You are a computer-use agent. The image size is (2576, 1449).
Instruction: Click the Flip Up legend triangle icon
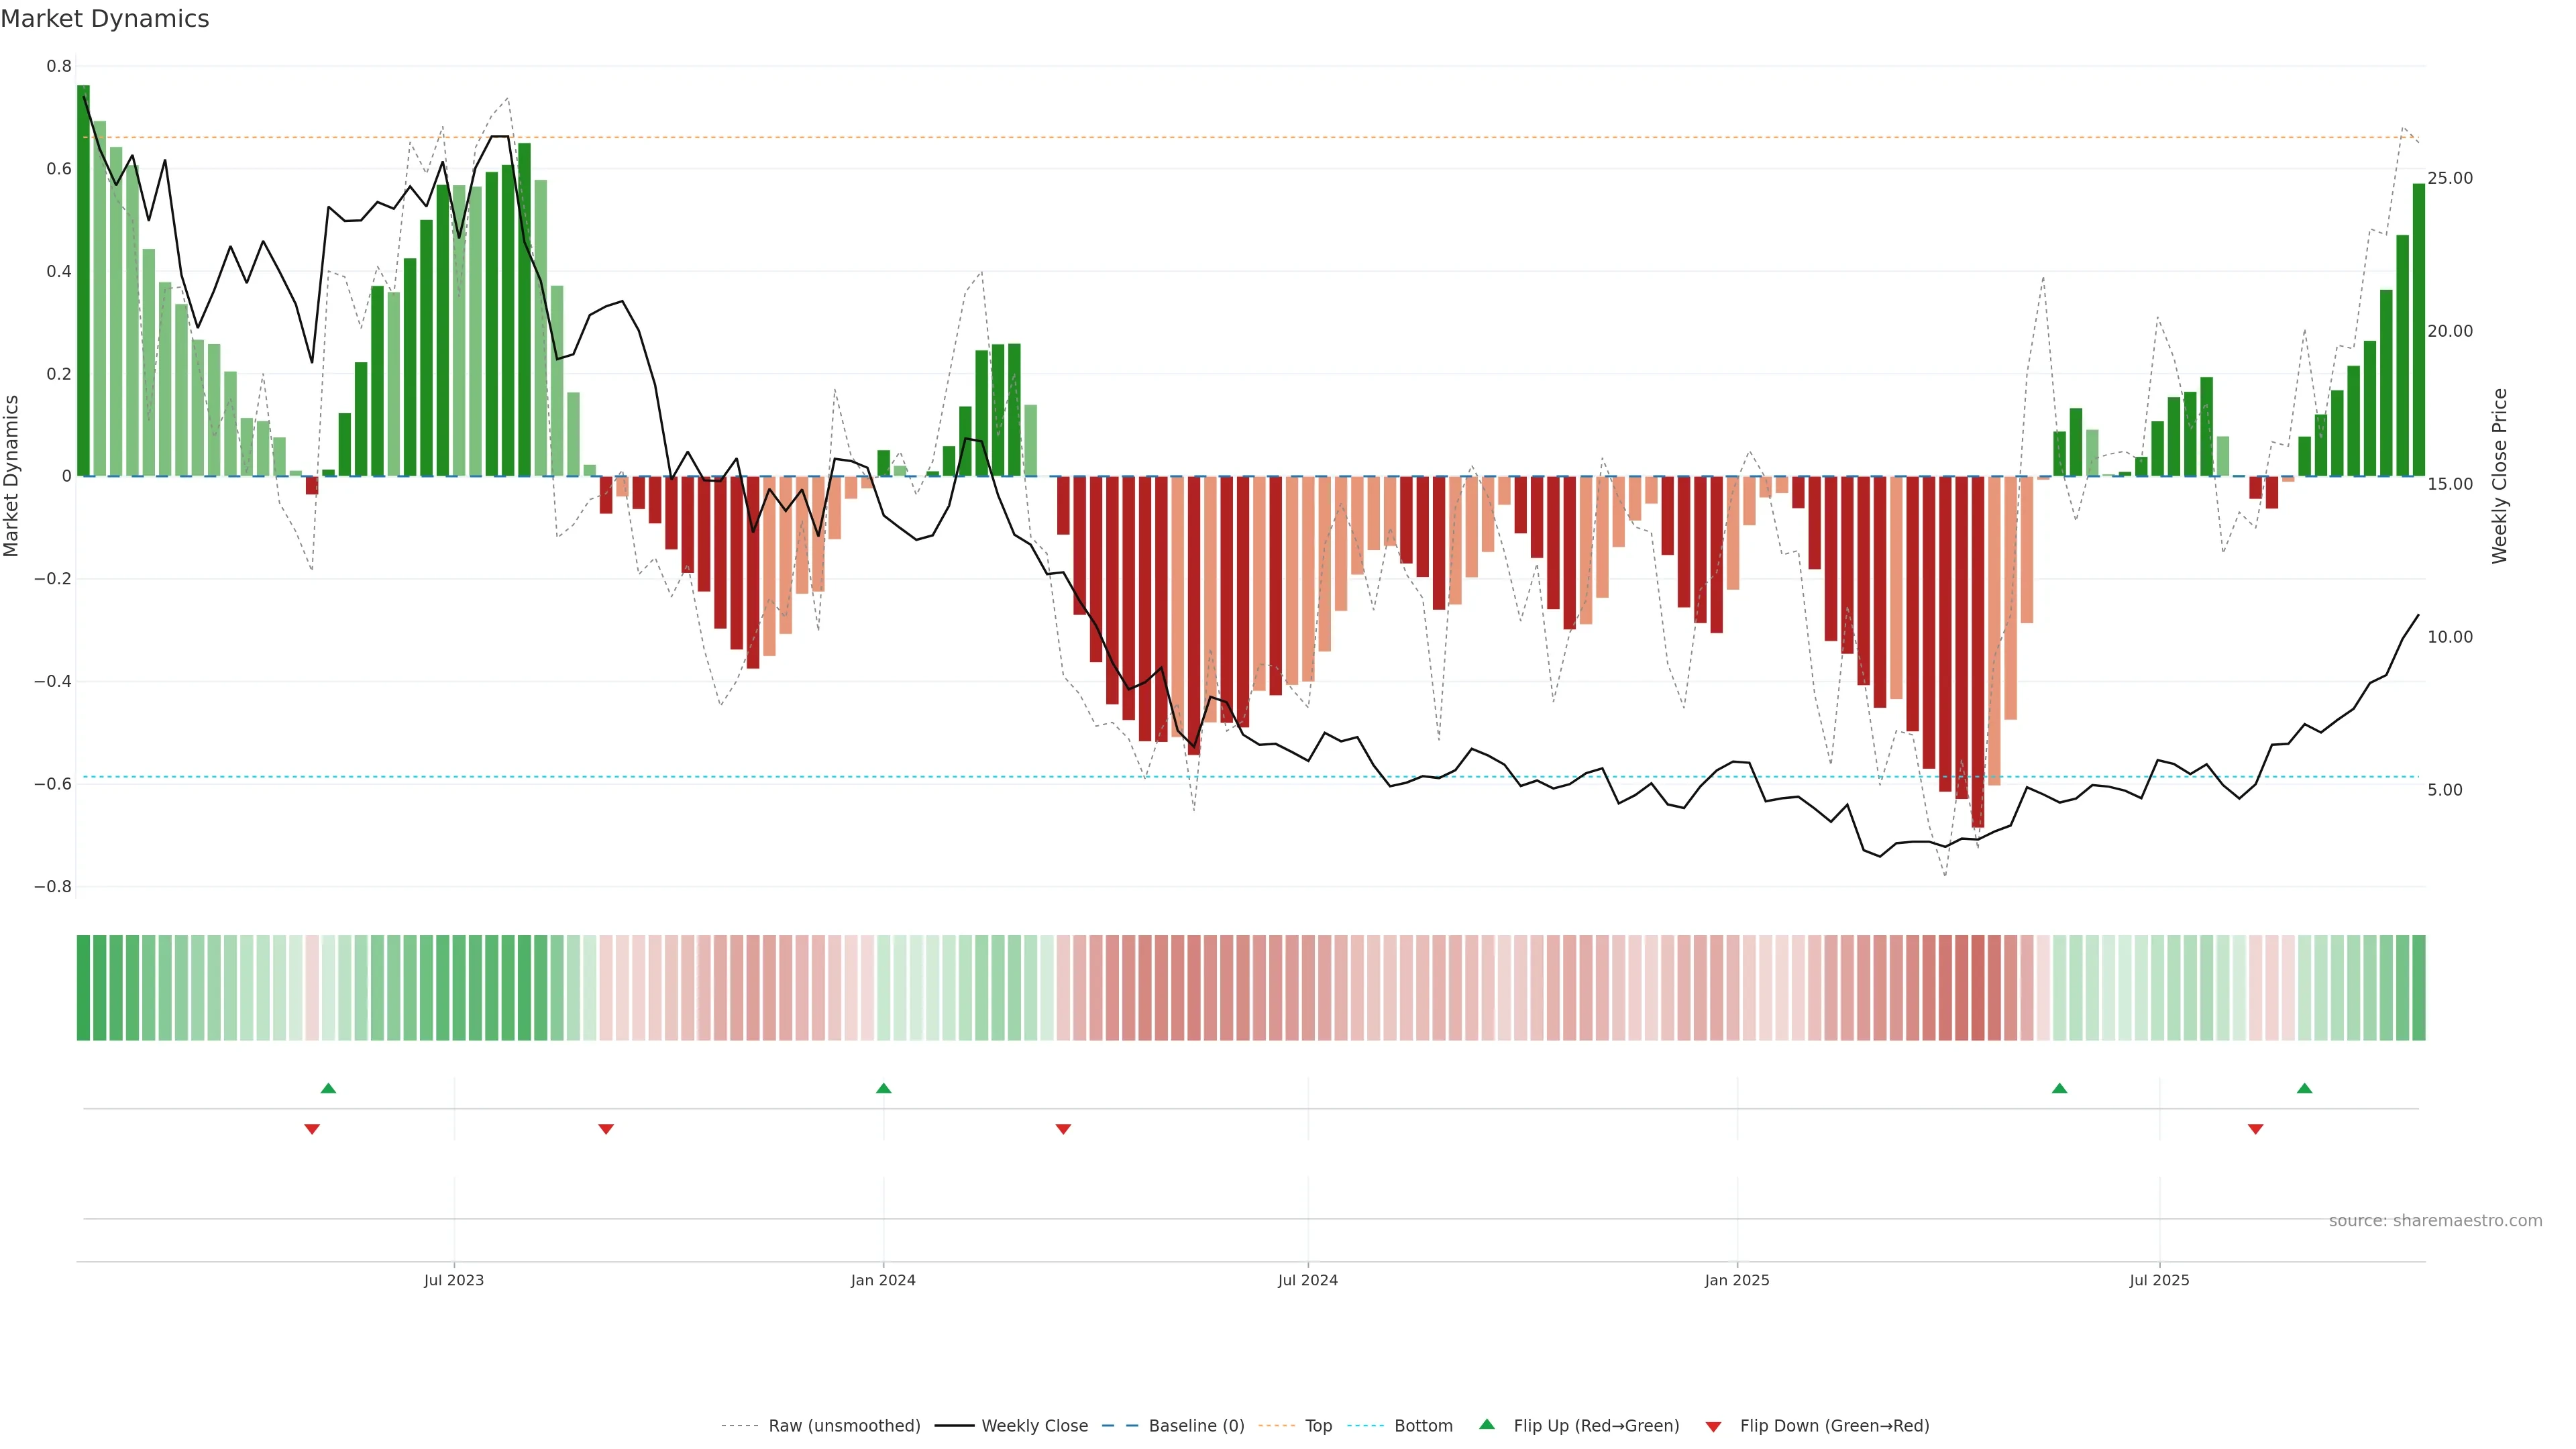point(1487,1424)
